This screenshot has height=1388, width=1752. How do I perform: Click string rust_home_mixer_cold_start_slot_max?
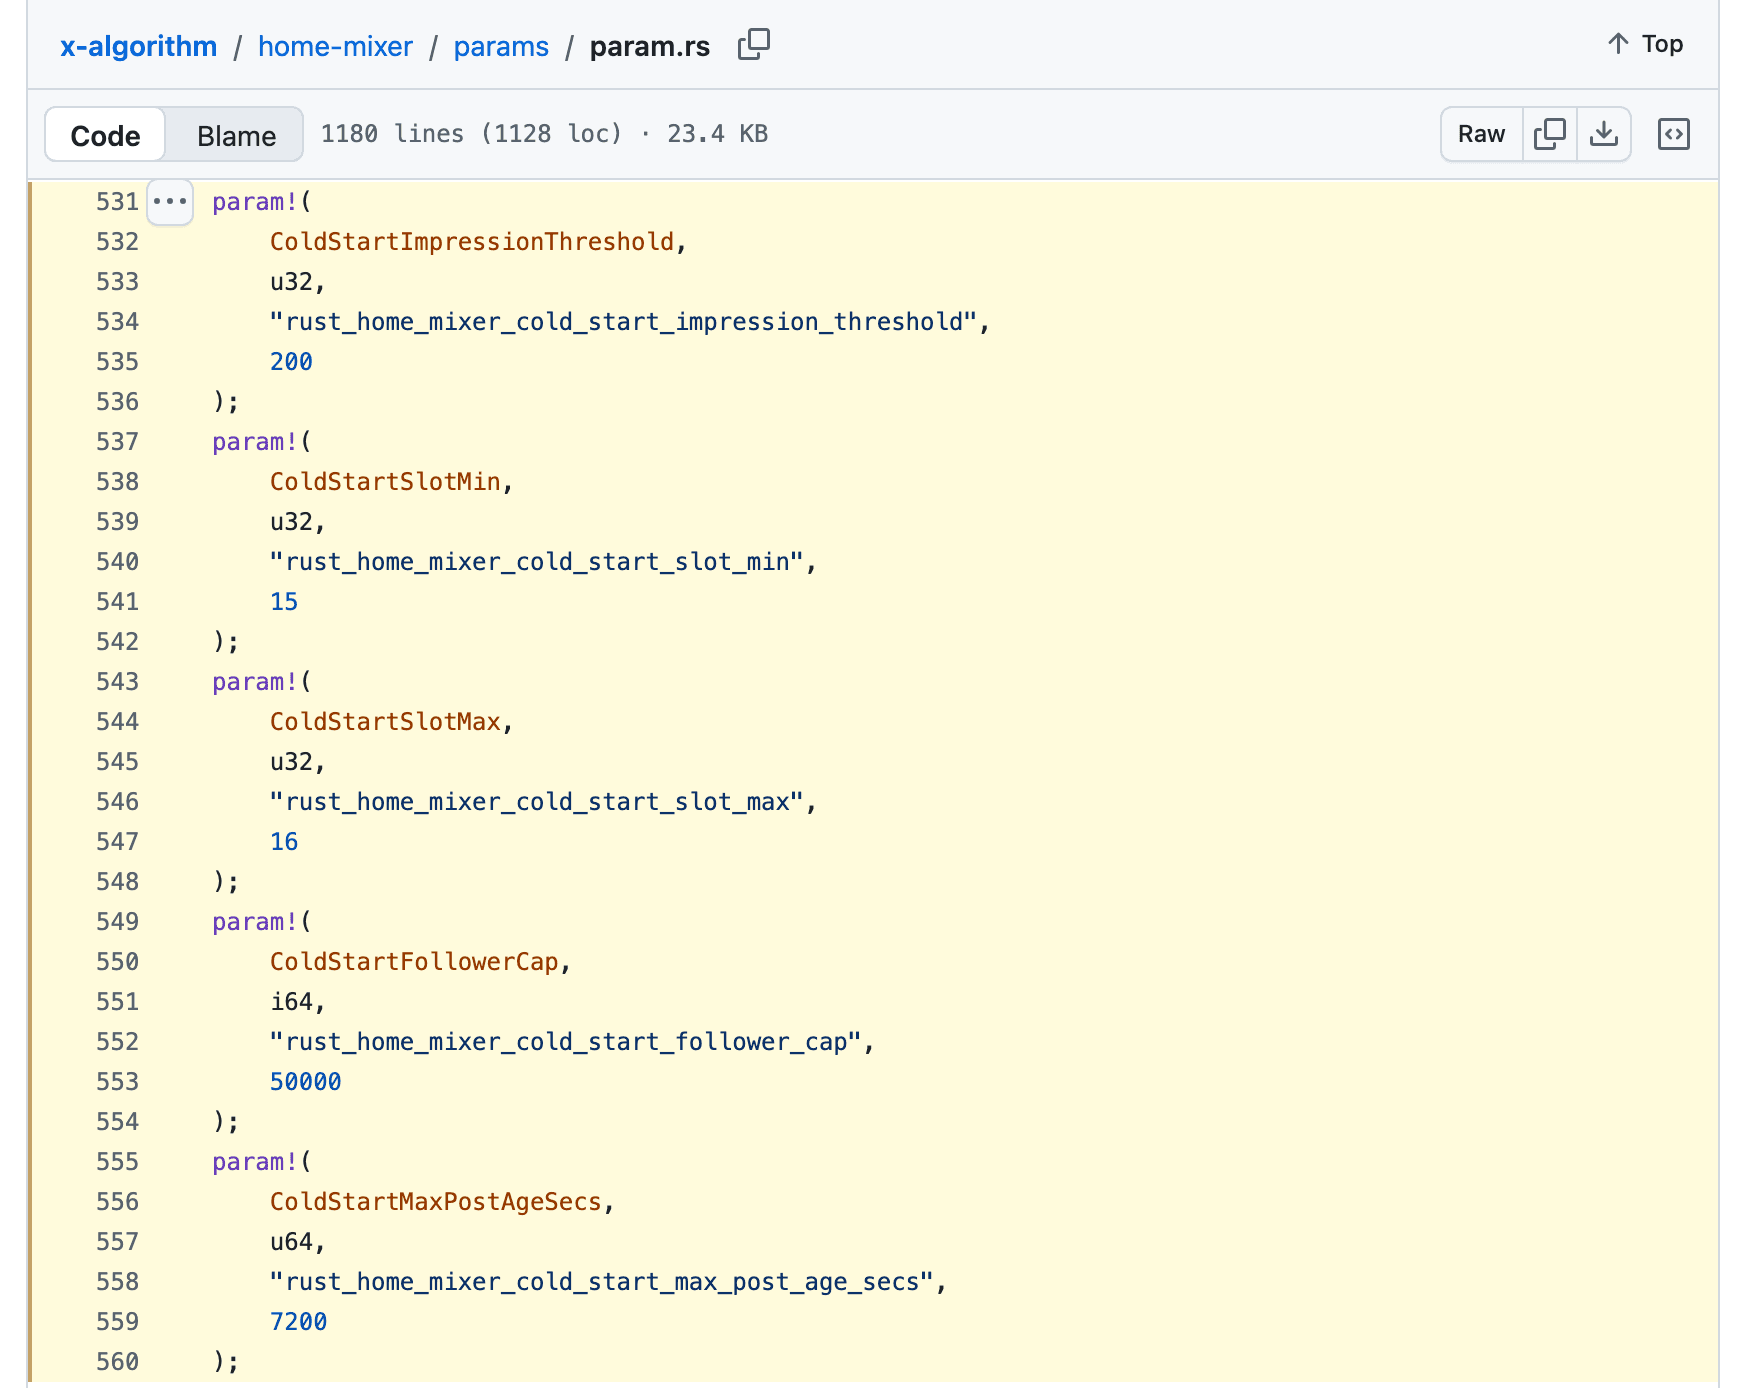click(537, 802)
